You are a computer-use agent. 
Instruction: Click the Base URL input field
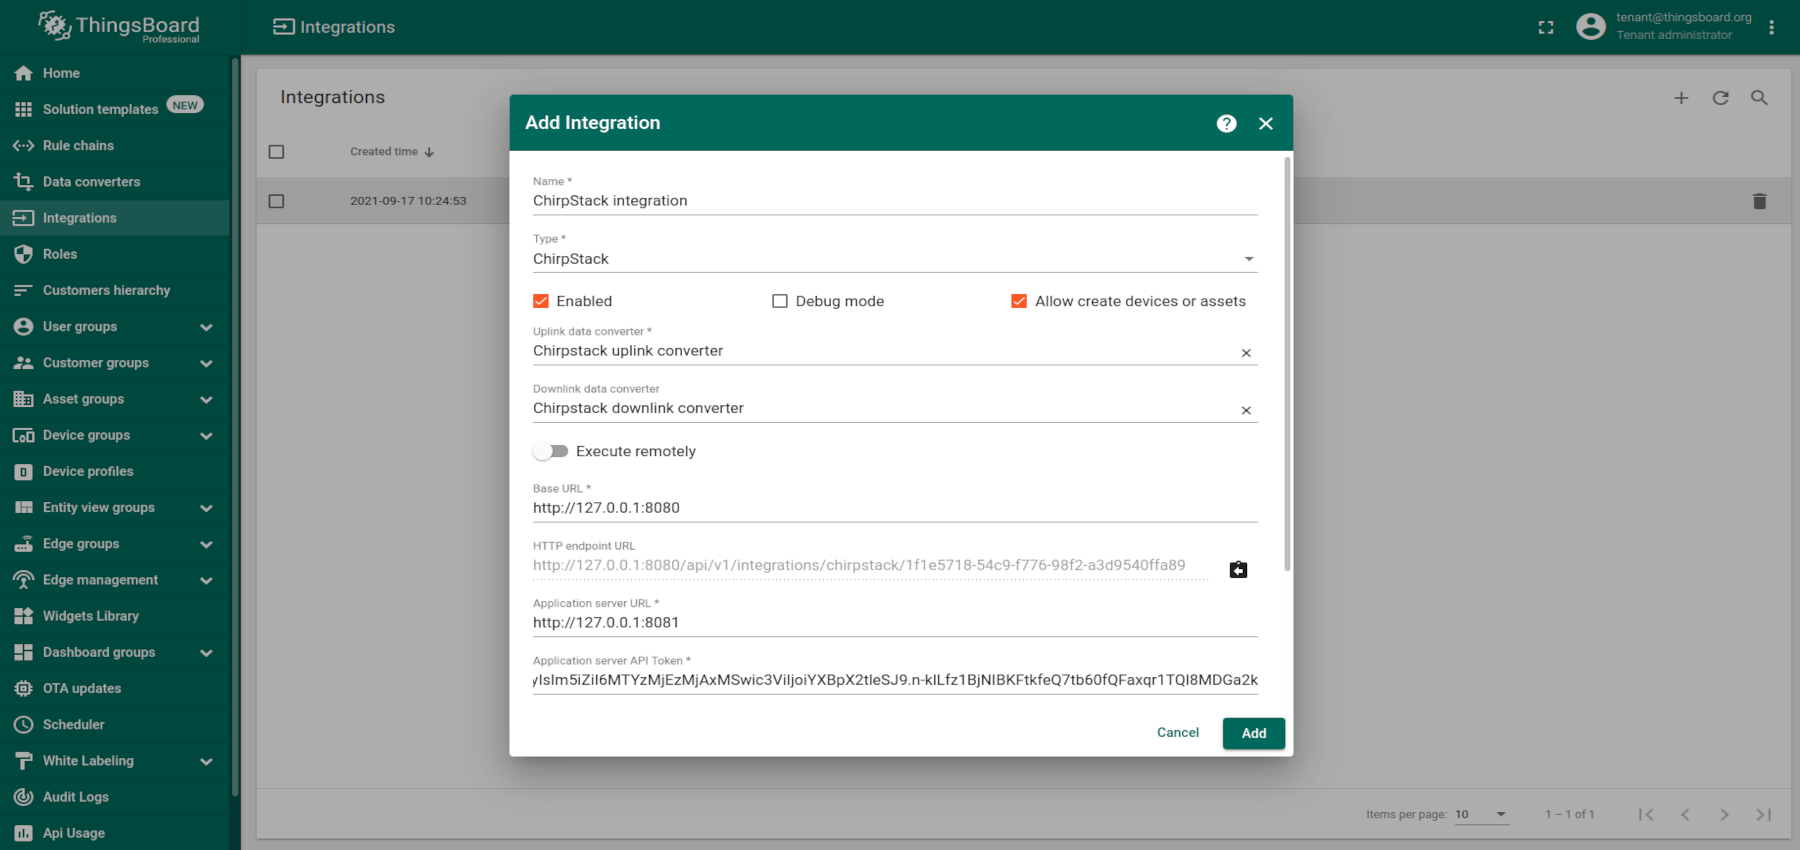coord(895,508)
